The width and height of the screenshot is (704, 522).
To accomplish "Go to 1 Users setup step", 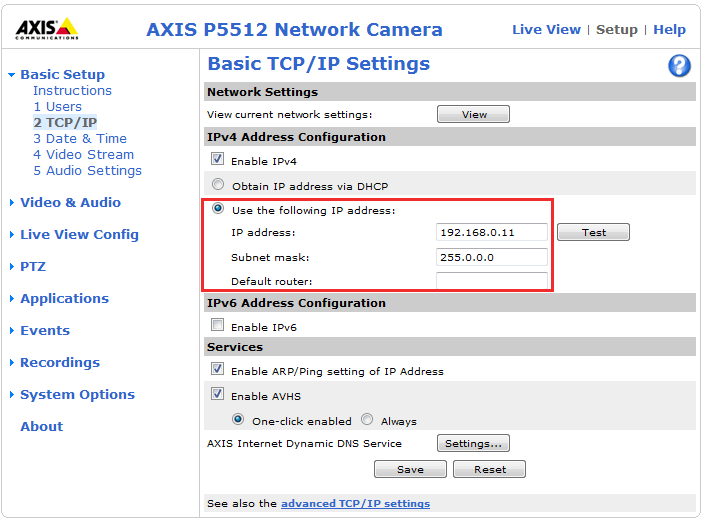I will click(x=57, y=107).
